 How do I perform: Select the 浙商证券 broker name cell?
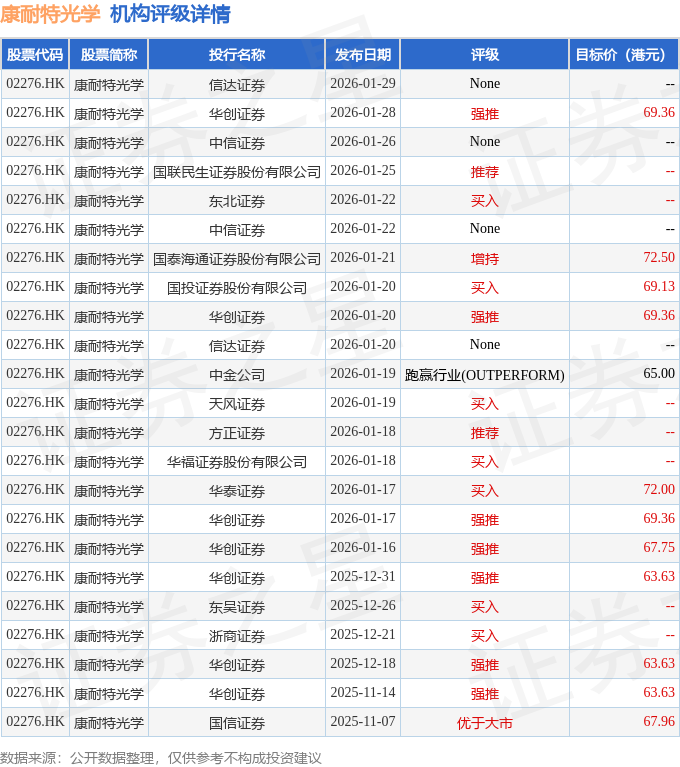[237, 636]
